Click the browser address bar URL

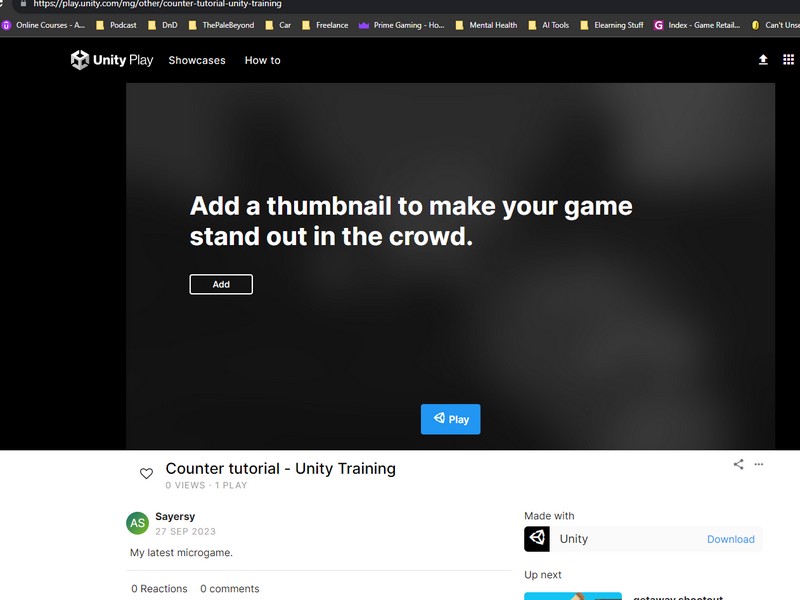click(158, 4)
